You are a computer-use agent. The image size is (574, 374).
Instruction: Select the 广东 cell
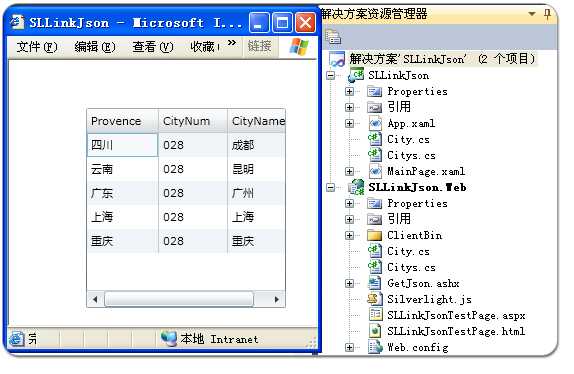pos(123,193)
